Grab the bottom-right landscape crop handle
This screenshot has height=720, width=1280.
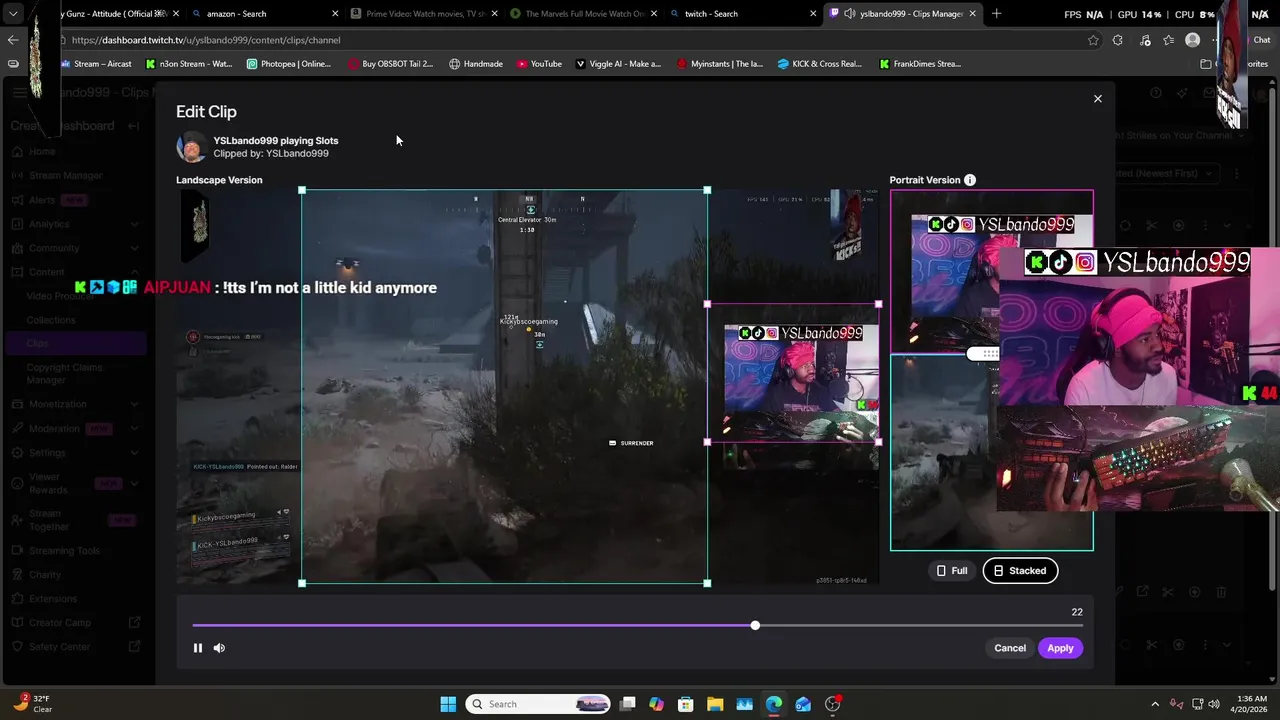tap(707, 583)
